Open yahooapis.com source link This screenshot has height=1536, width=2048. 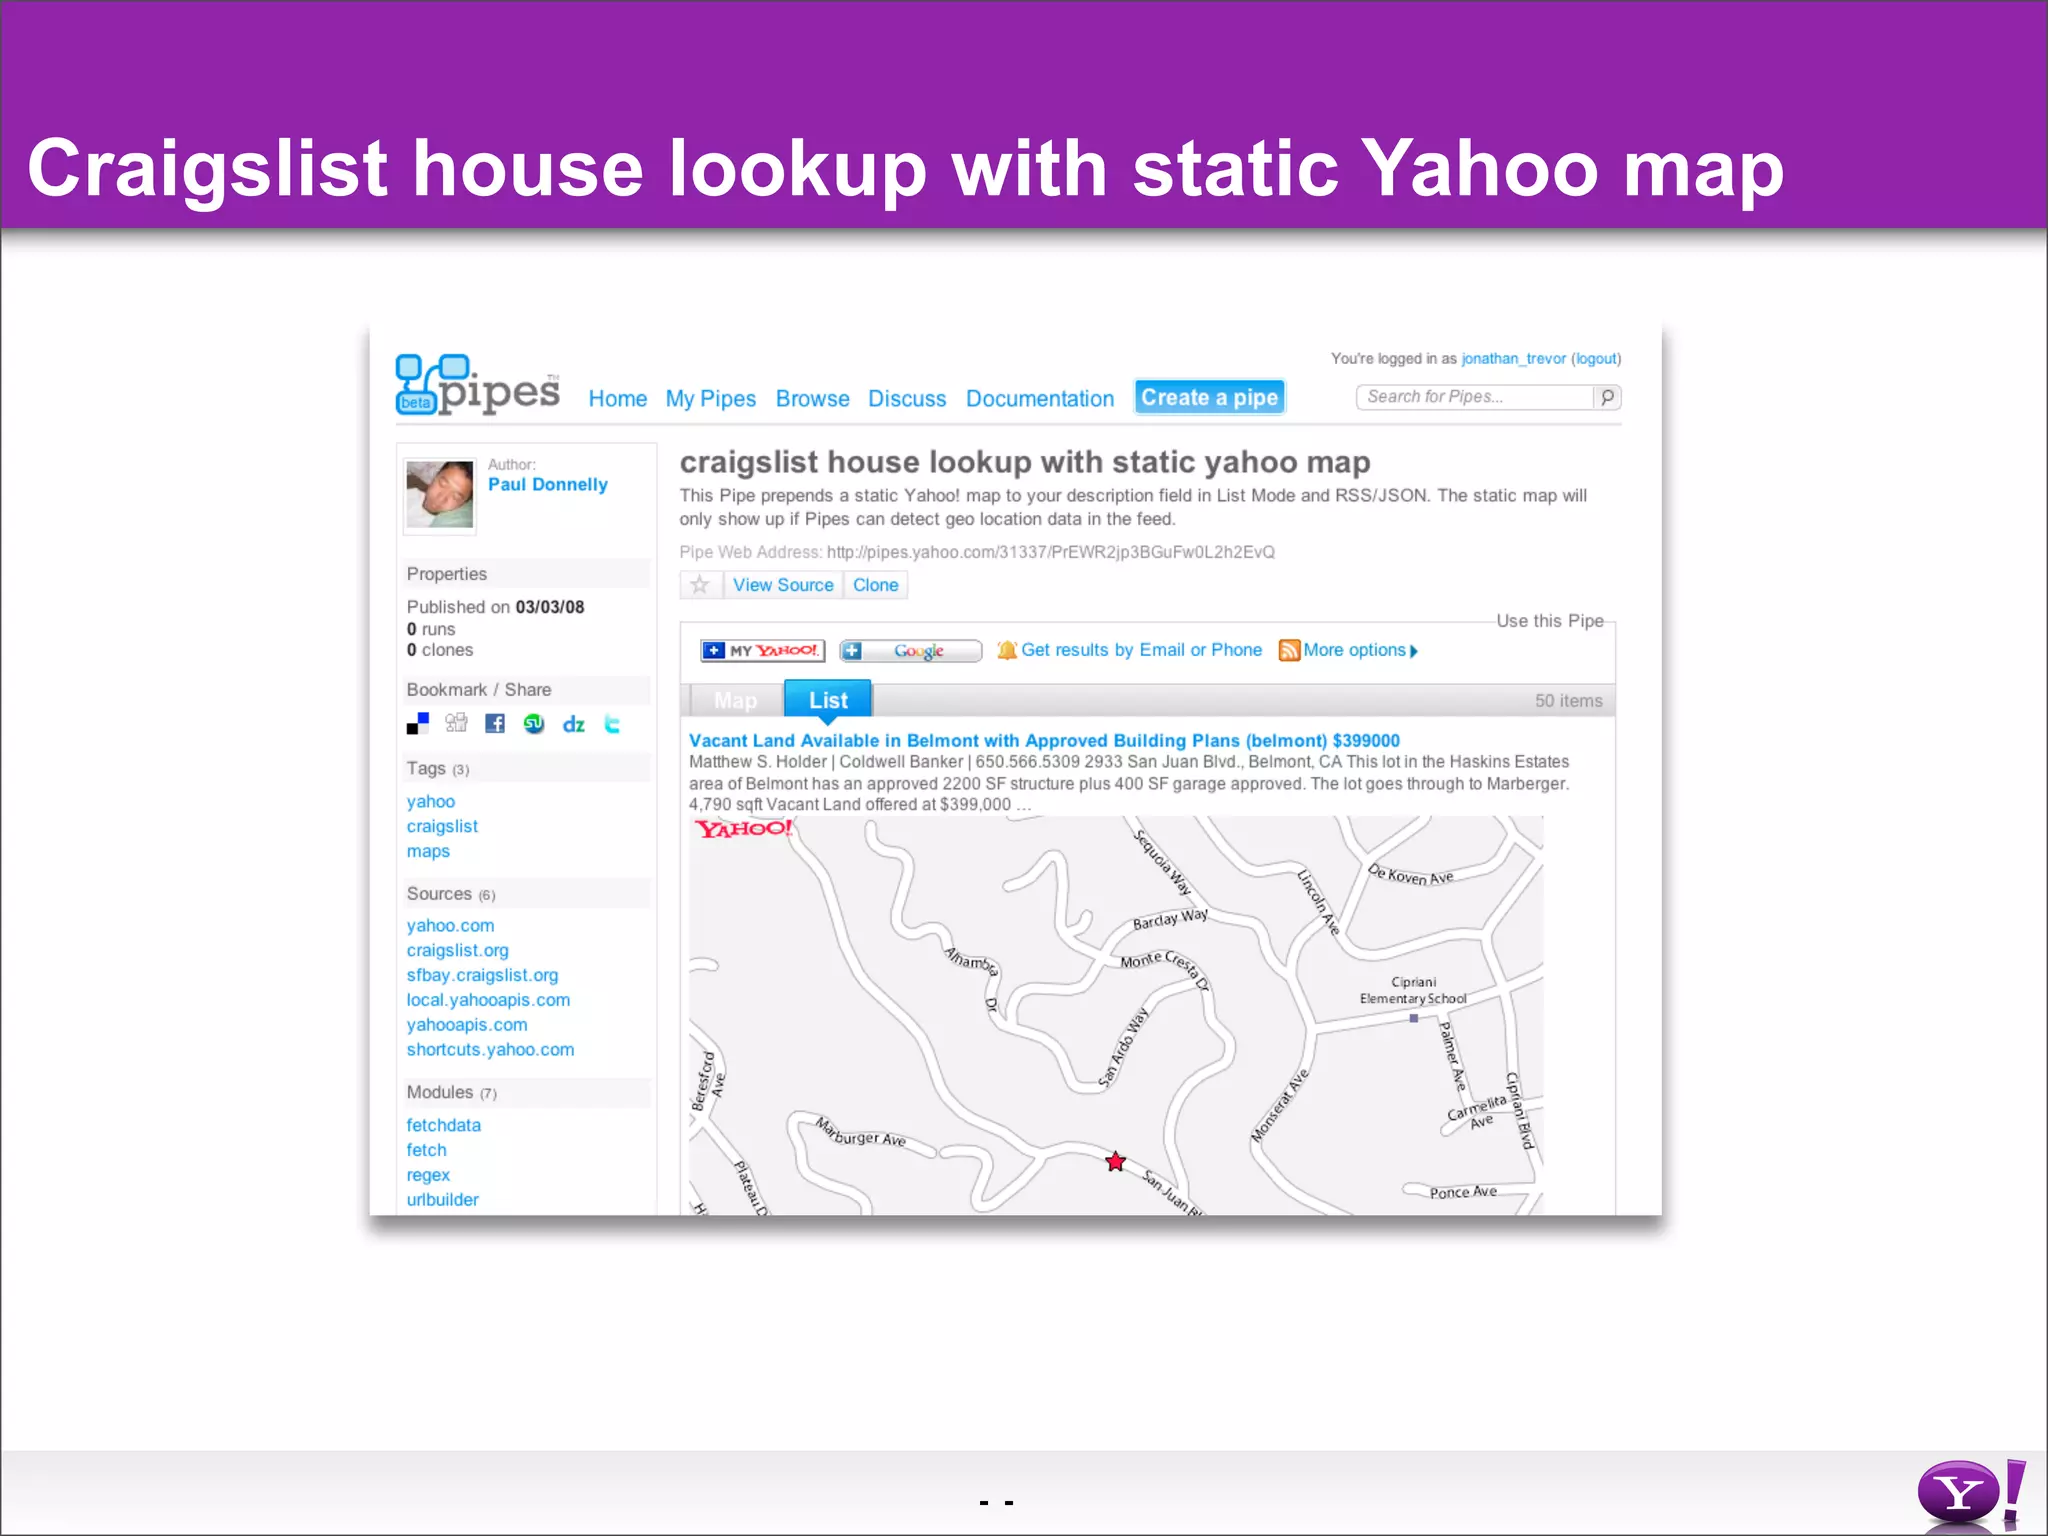[467, 1025]
